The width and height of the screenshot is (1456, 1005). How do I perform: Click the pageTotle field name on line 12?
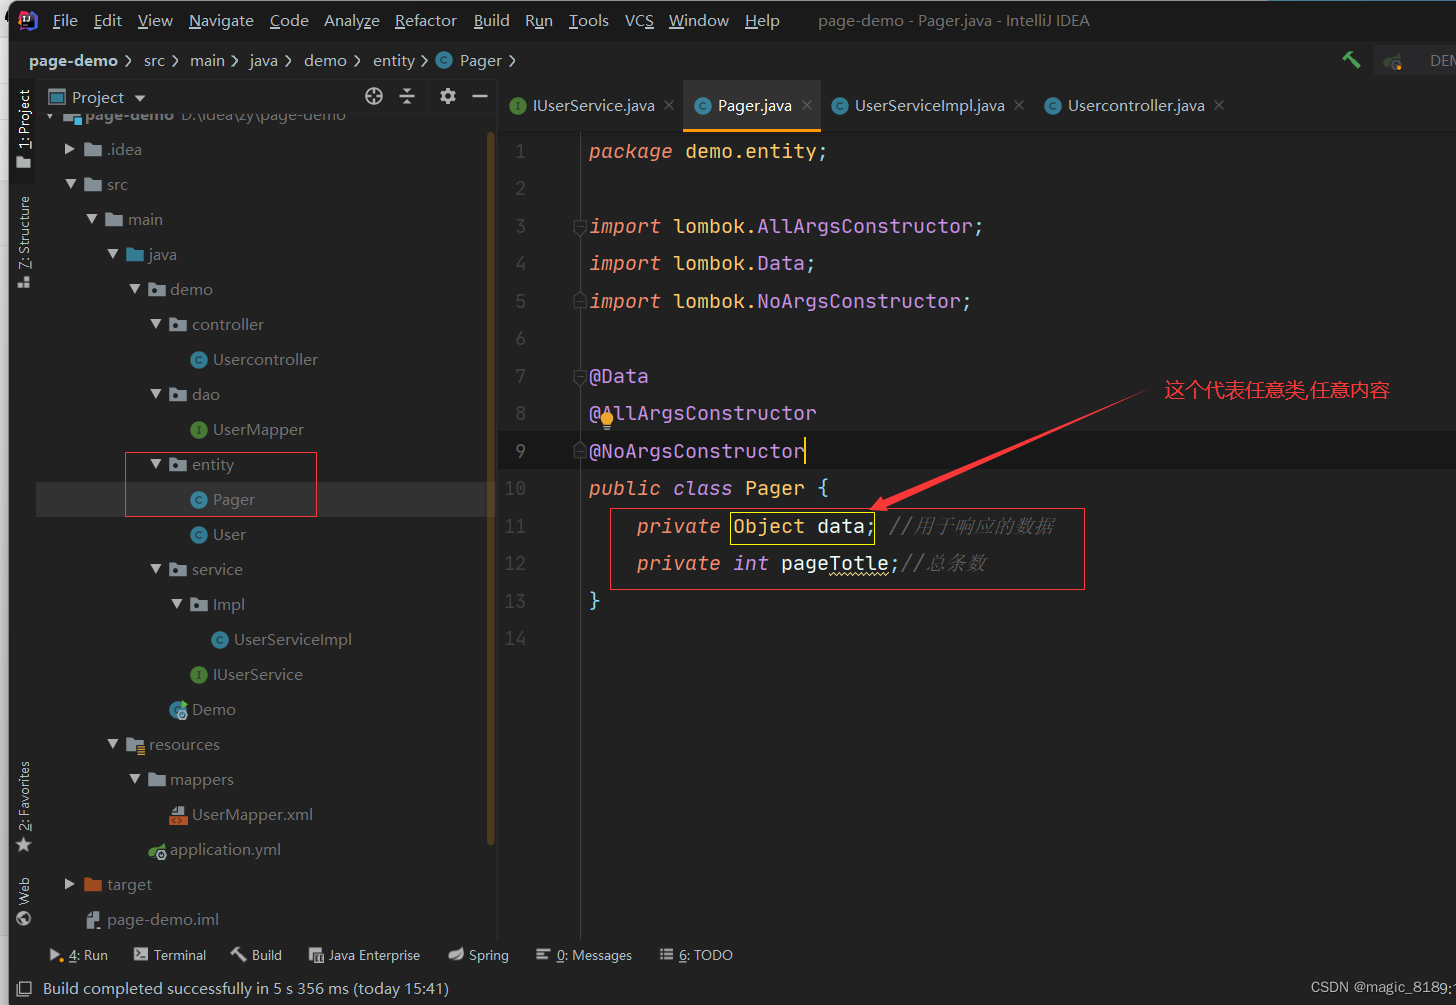(x=834, y=564)
